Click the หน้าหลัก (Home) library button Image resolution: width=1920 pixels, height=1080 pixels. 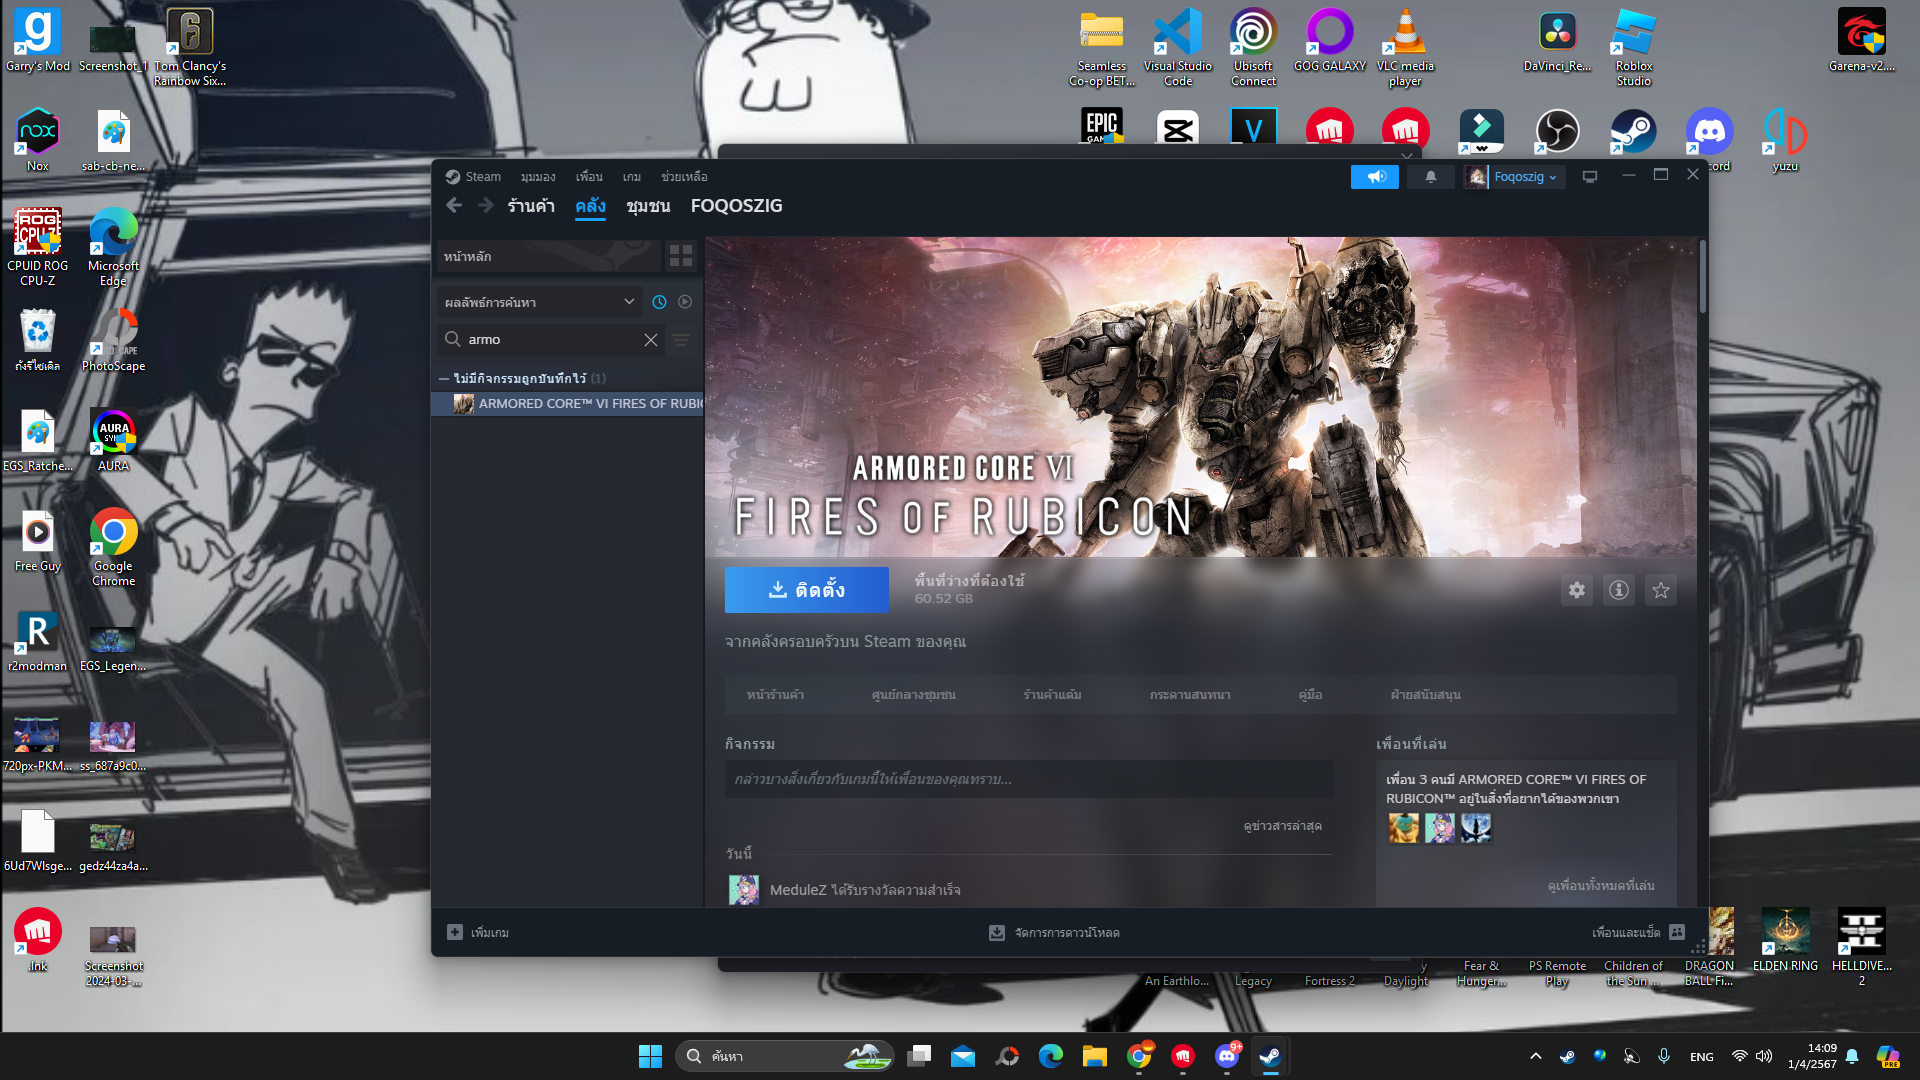point(549,256)
